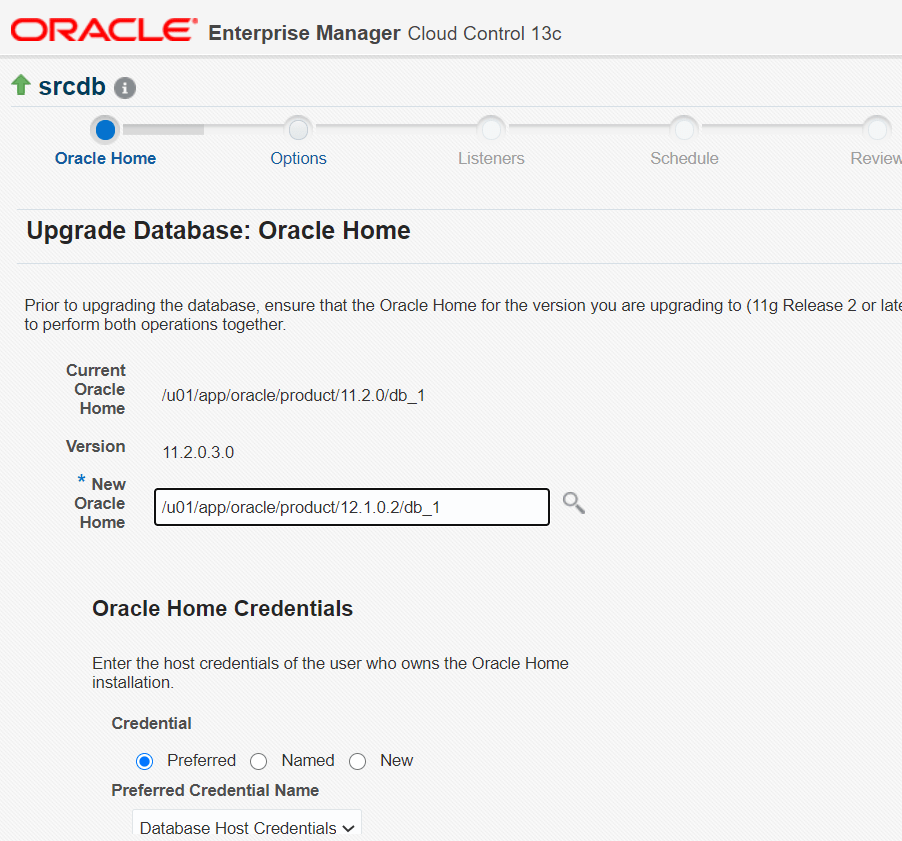Go to the Options step label
This screenshot has width=902, height=841.
(x=298, y=158)
